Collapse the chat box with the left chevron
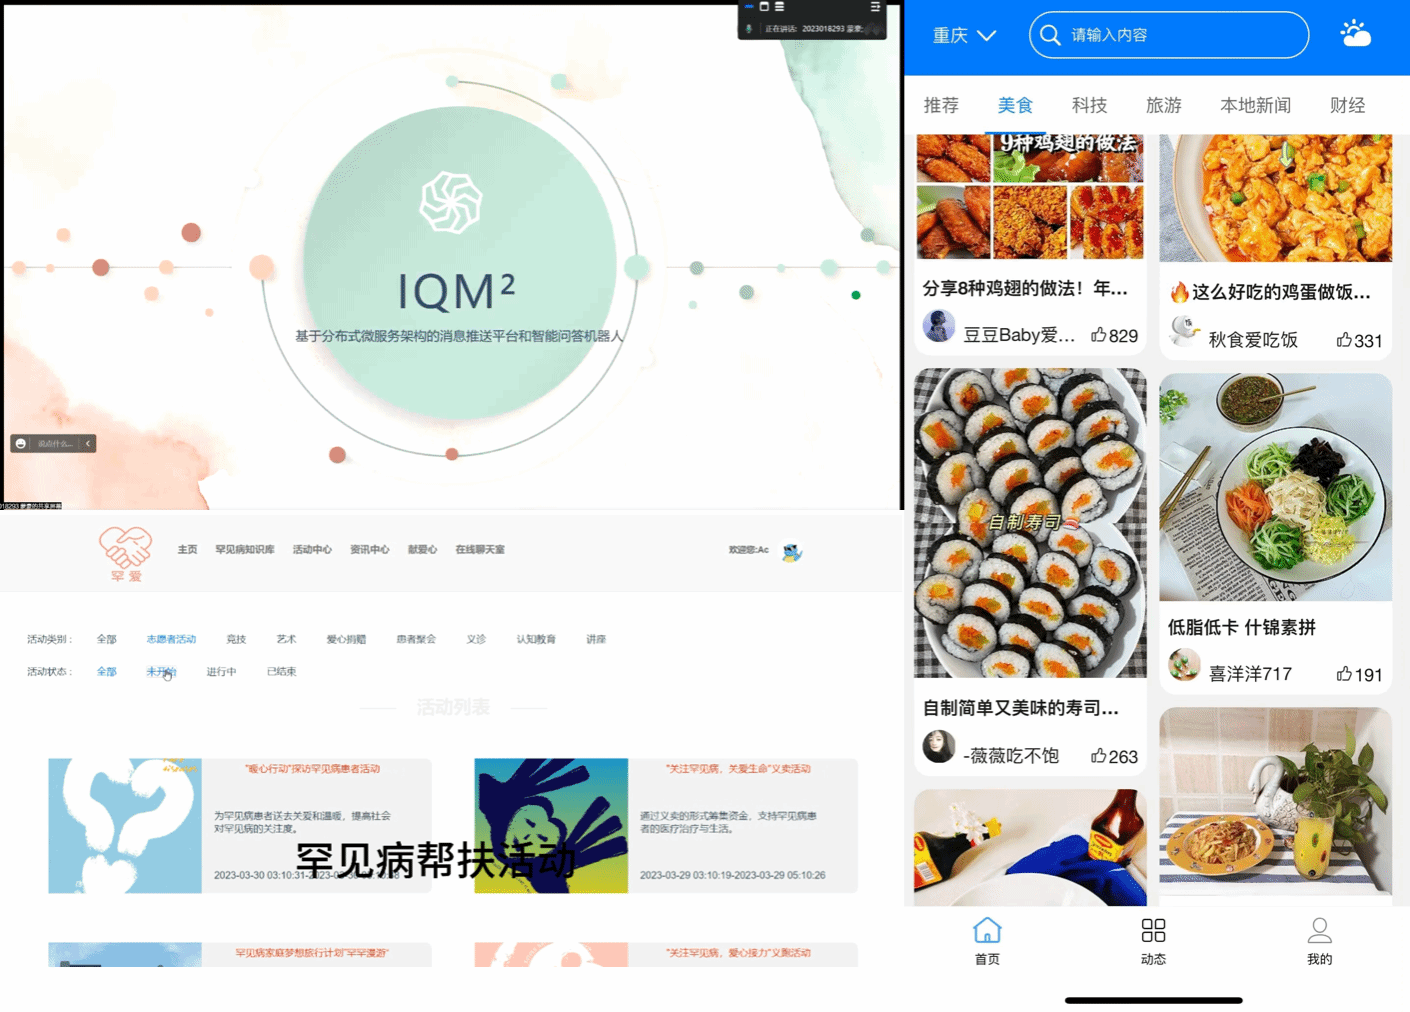Image resolution: width=1410 pixels, height=1012 pixels. pos(88,443)
